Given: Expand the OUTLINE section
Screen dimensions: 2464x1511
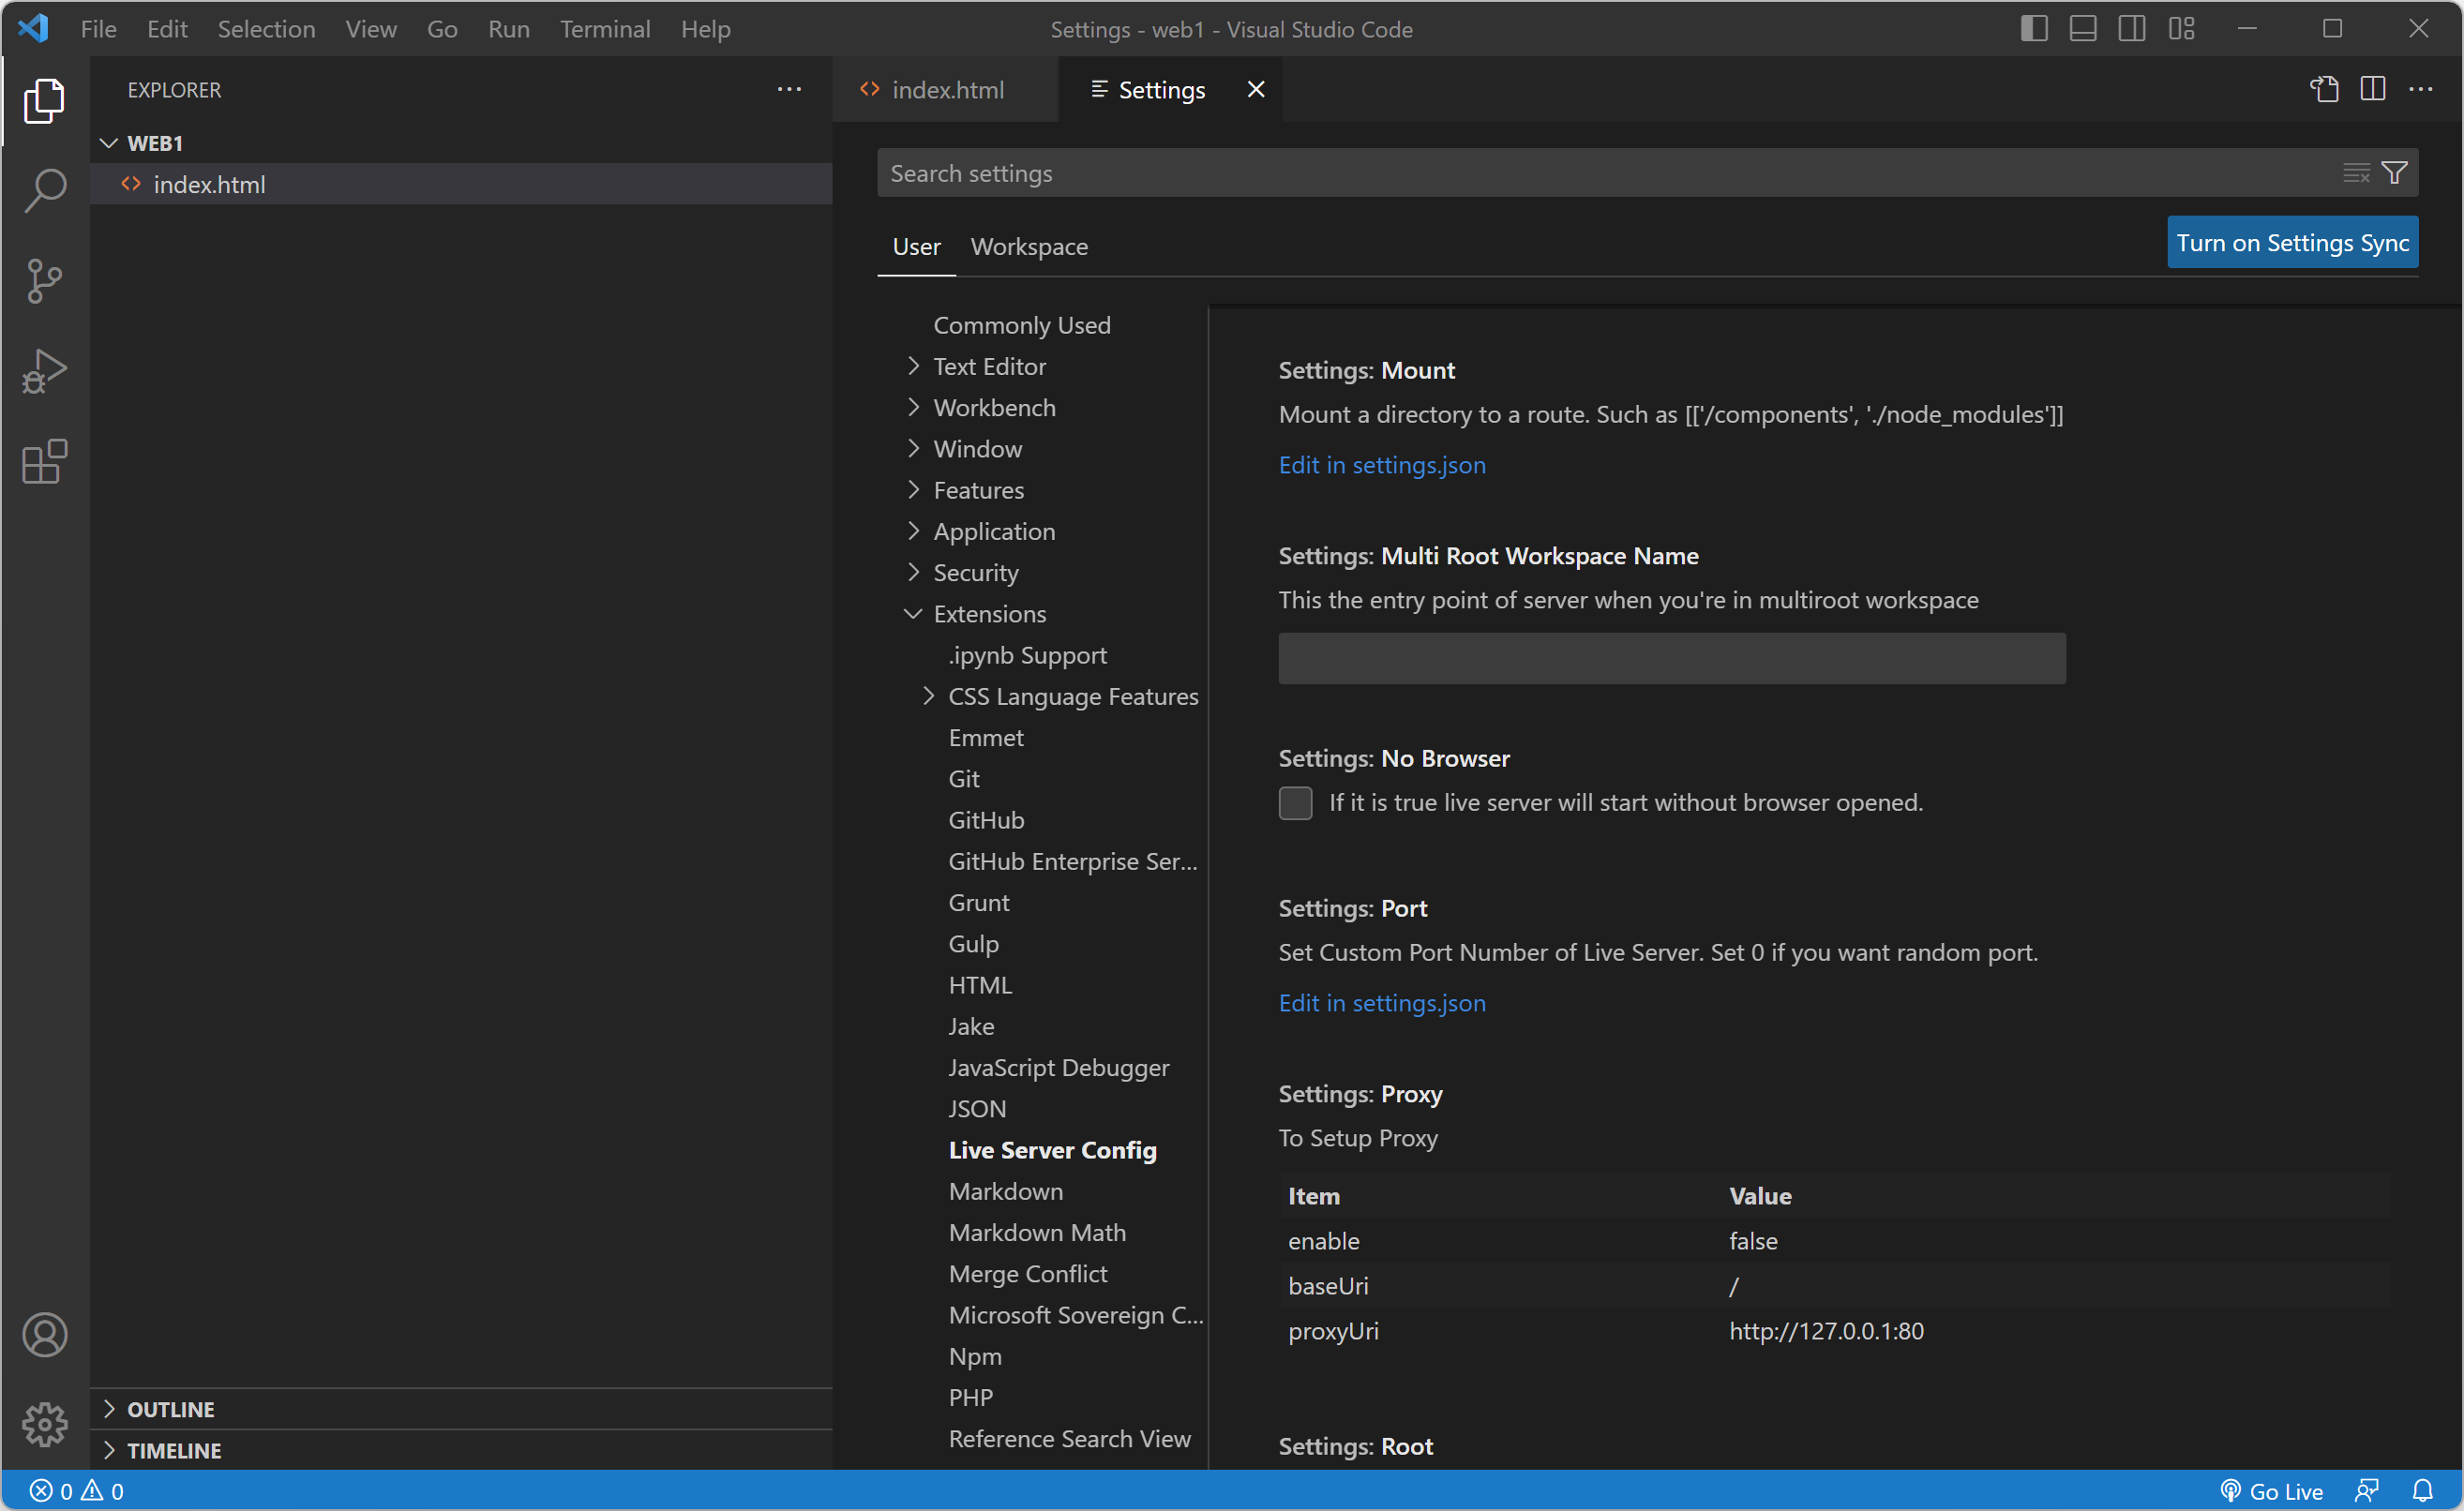Looking at the screenshot, I should click(x=170, y=1409).
